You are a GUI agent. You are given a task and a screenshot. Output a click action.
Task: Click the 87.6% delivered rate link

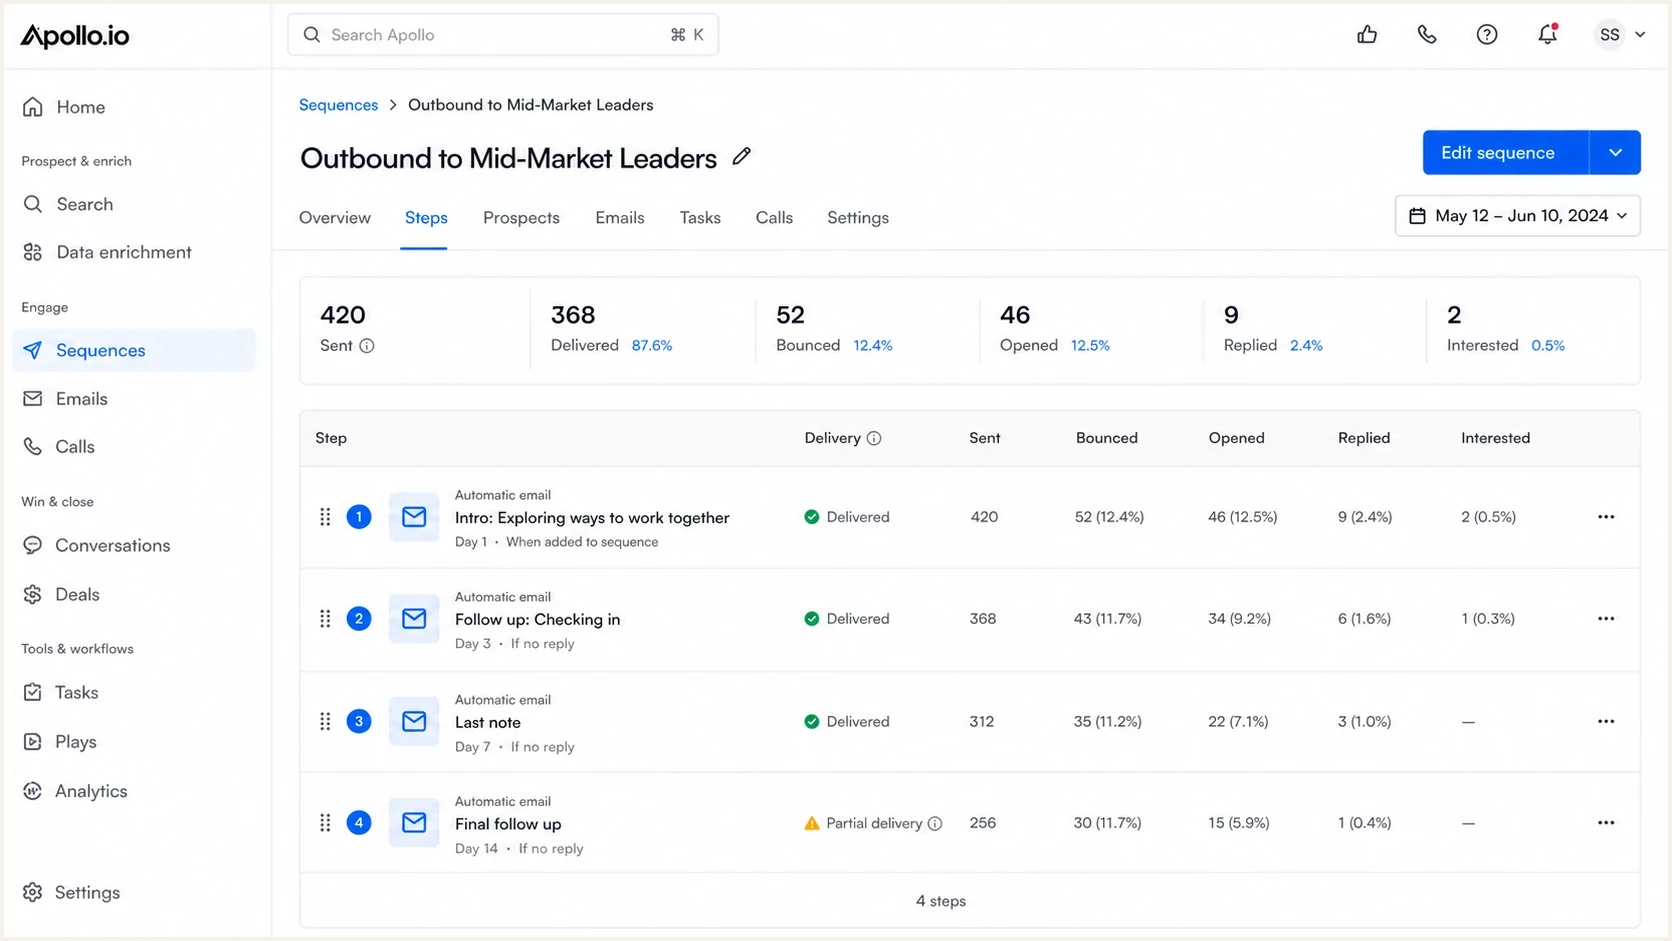click(x=652, y=346)
